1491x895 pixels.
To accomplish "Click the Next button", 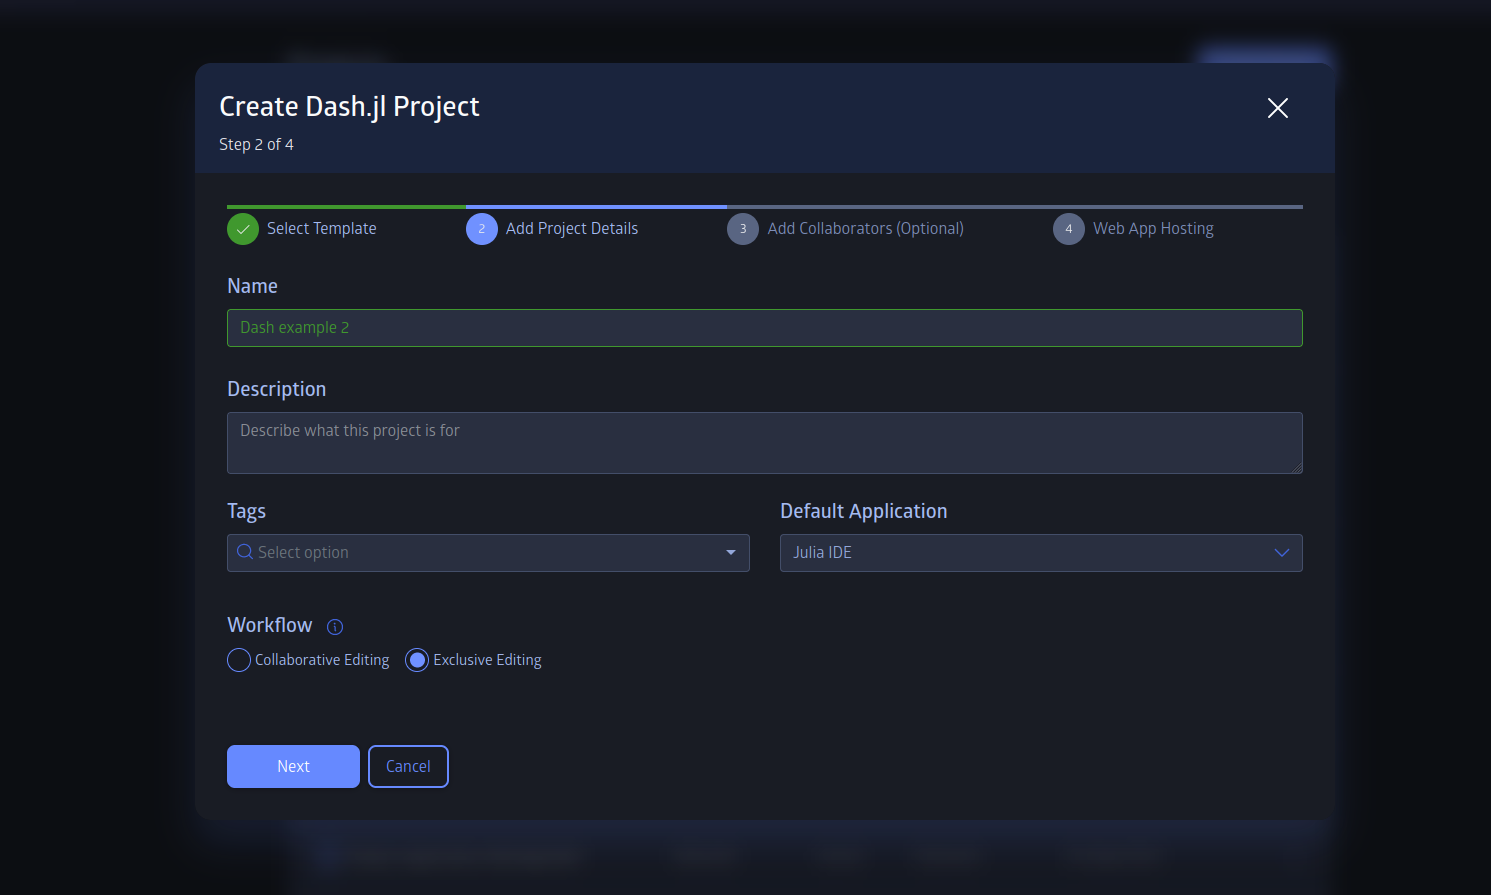I will click(x=293, y=766).
